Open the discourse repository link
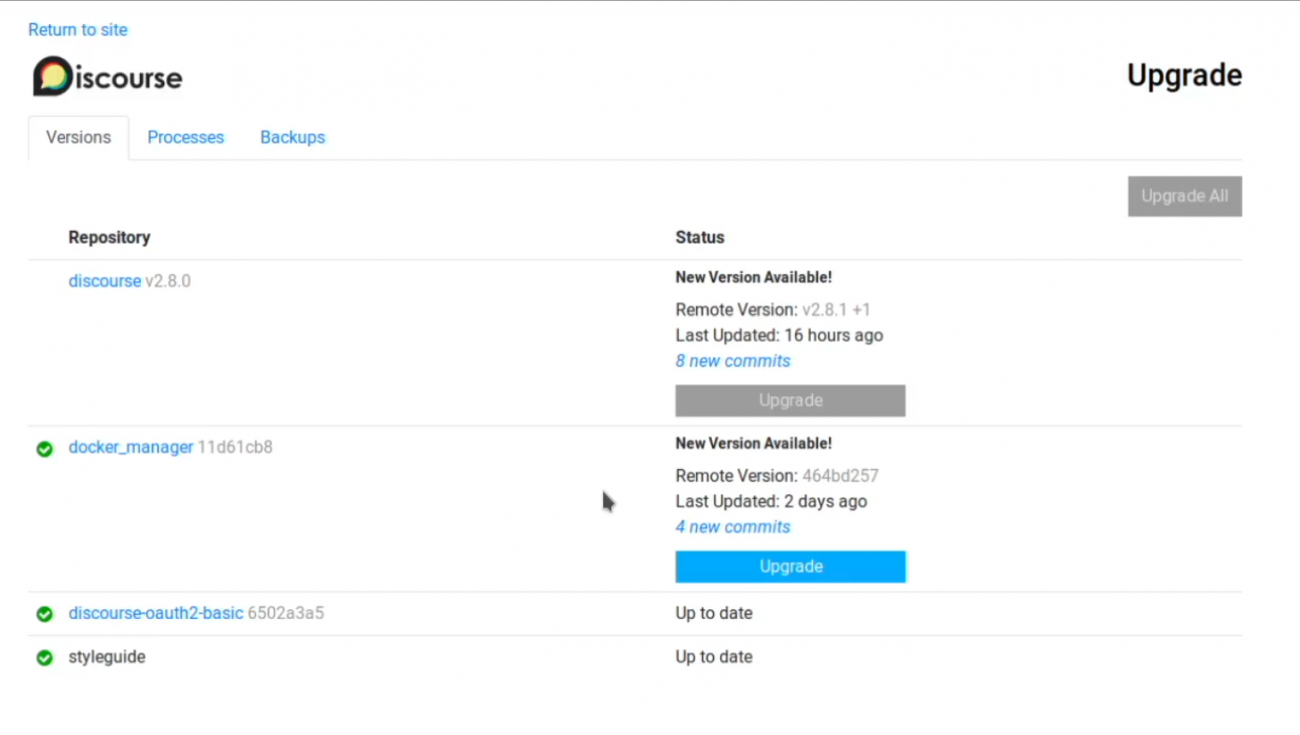 (x=105, y=281)
